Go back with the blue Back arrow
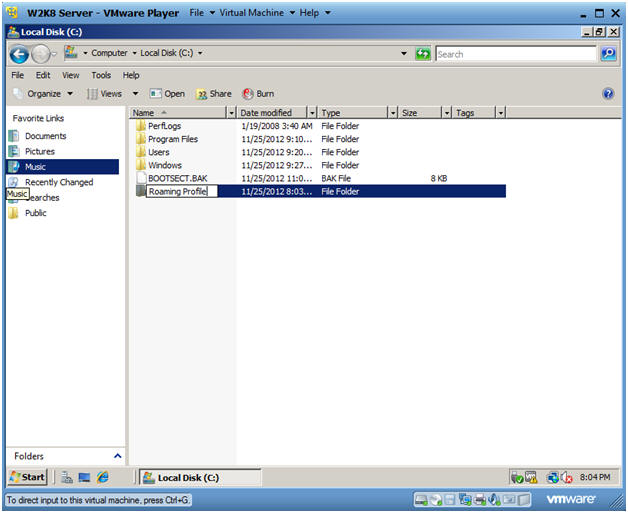The width and height of the screenshot is (628, 513). tap(19, 54)
